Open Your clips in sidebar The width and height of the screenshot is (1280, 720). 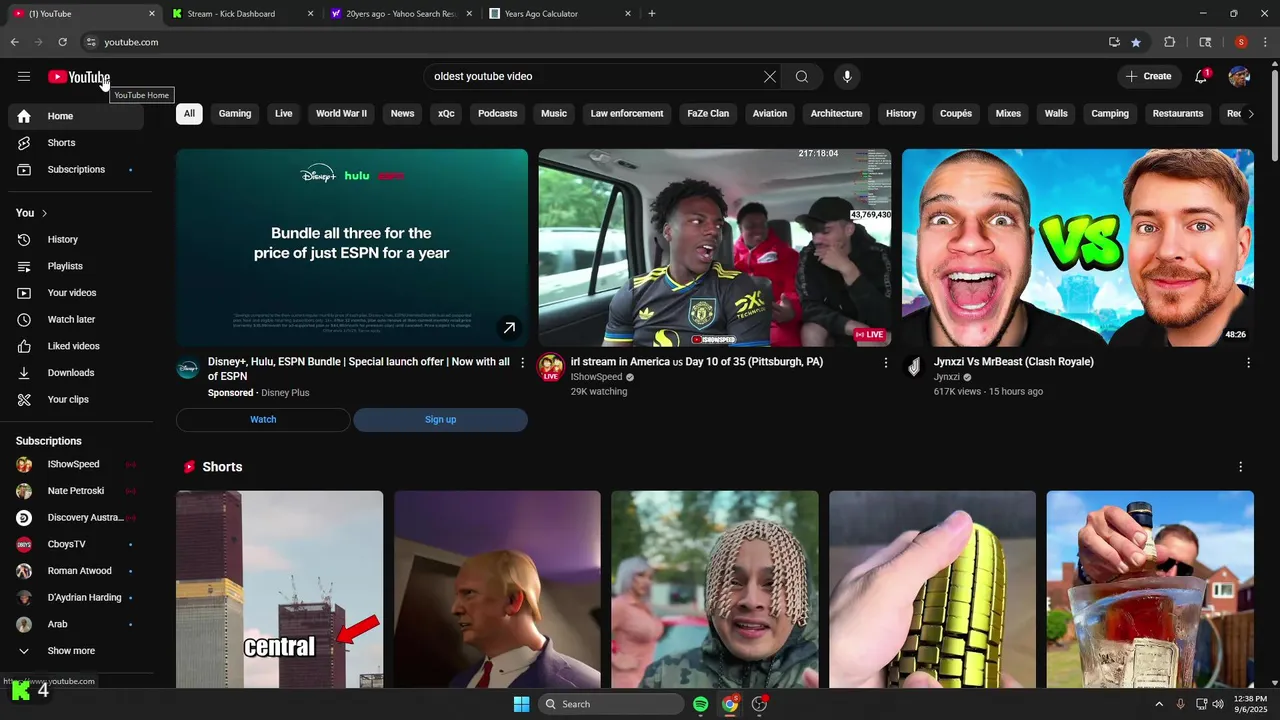click(x=76, y=400)
